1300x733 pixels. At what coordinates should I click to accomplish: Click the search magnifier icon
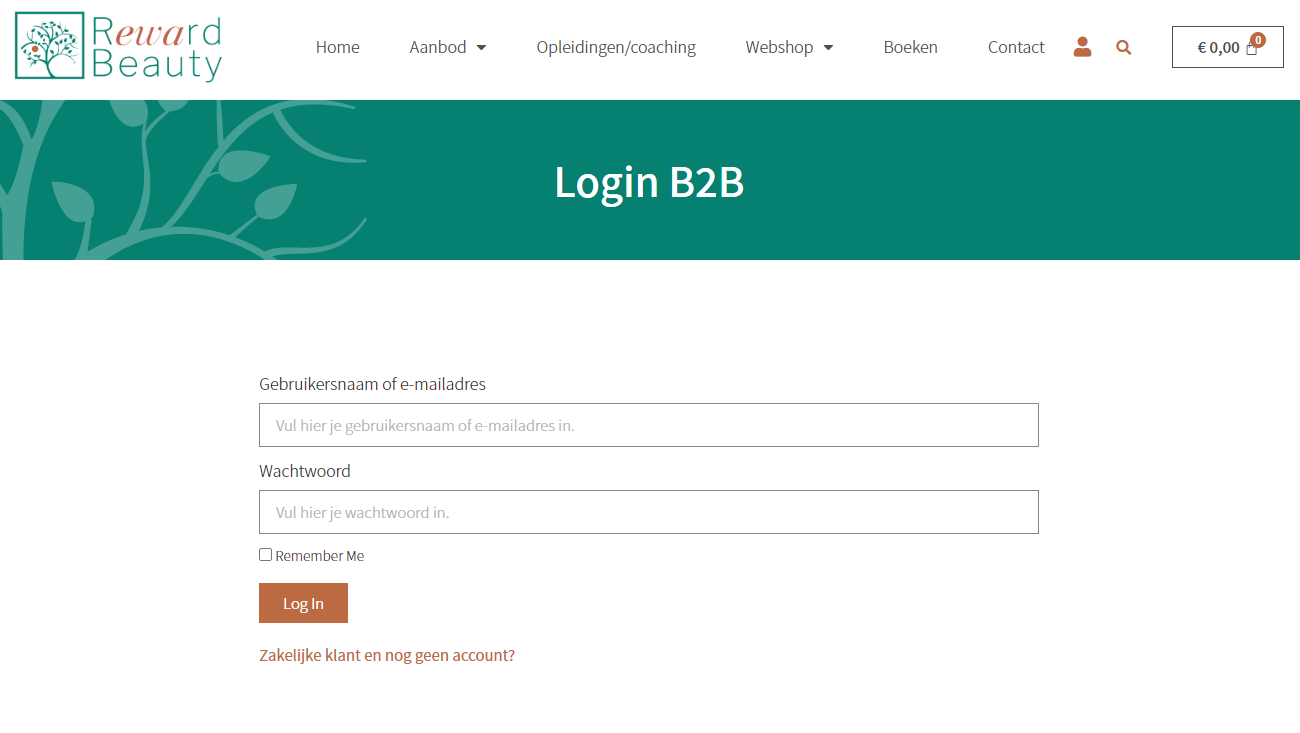tap(1124, 47)
